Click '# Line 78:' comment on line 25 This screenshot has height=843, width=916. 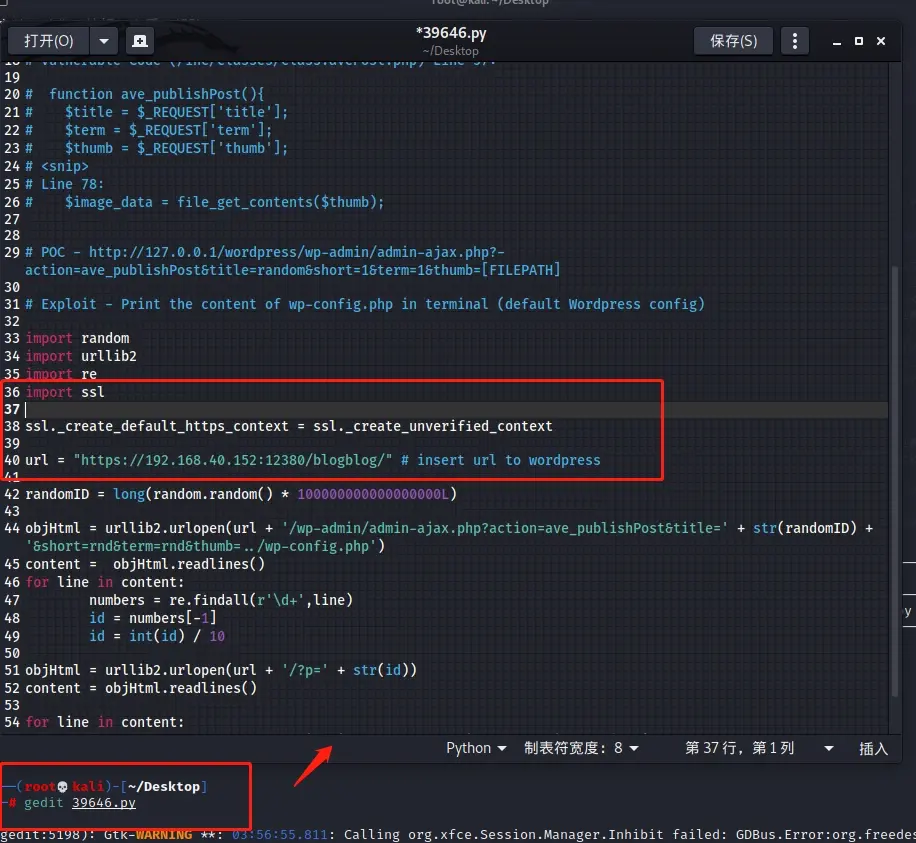pos(64,185)
